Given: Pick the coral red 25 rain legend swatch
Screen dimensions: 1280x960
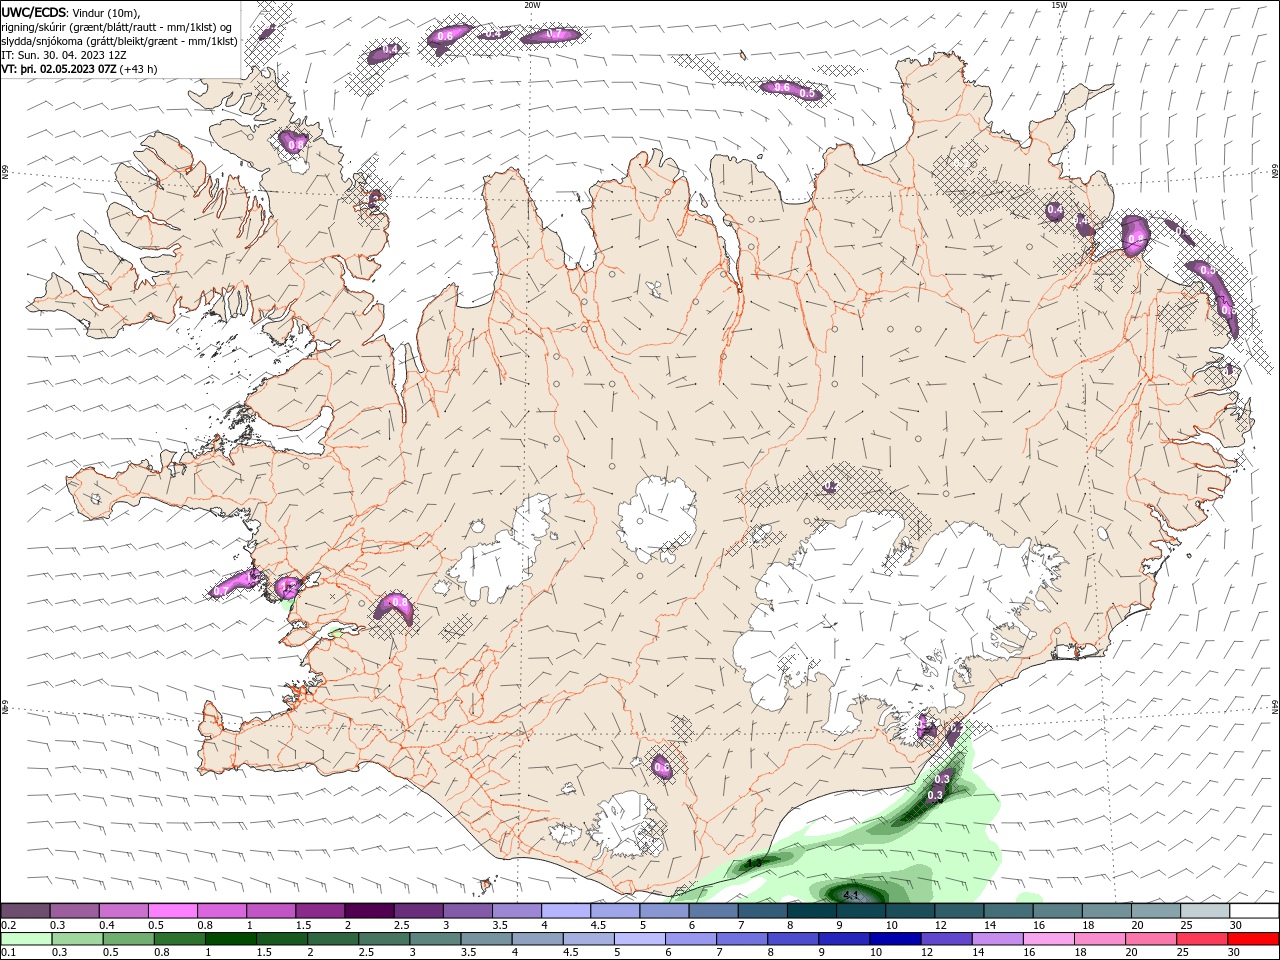Looking at the screenshot, I should (x=1202, y=939).
